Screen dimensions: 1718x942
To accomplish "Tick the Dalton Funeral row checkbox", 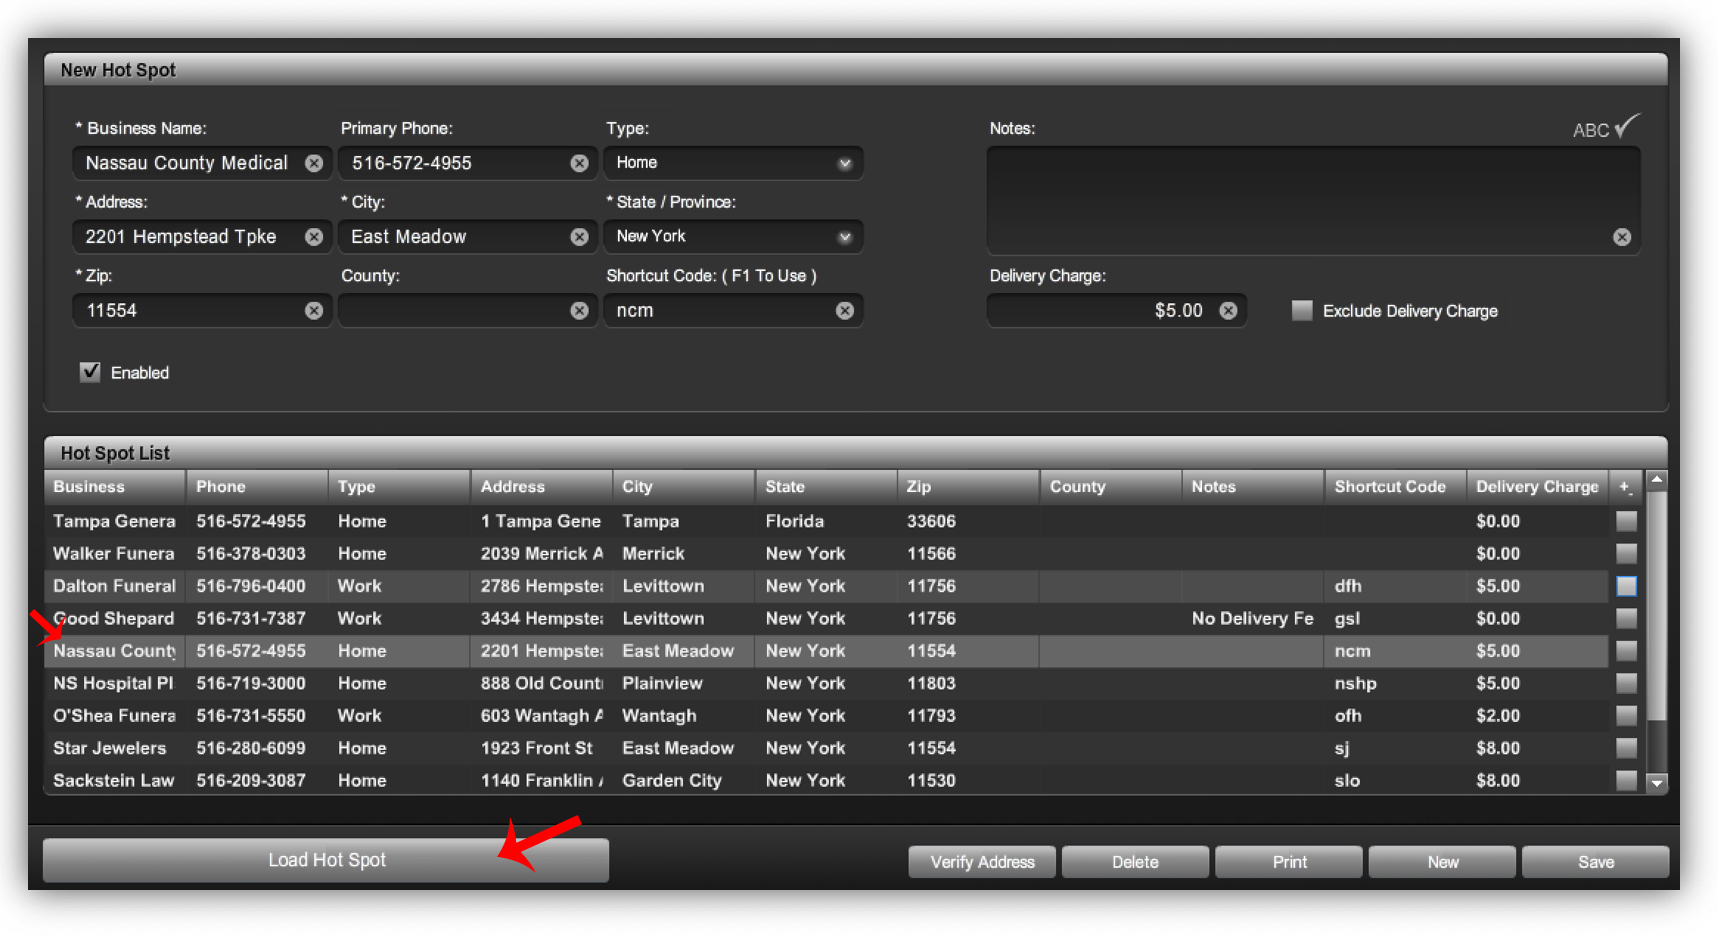I will point(1627,586).
